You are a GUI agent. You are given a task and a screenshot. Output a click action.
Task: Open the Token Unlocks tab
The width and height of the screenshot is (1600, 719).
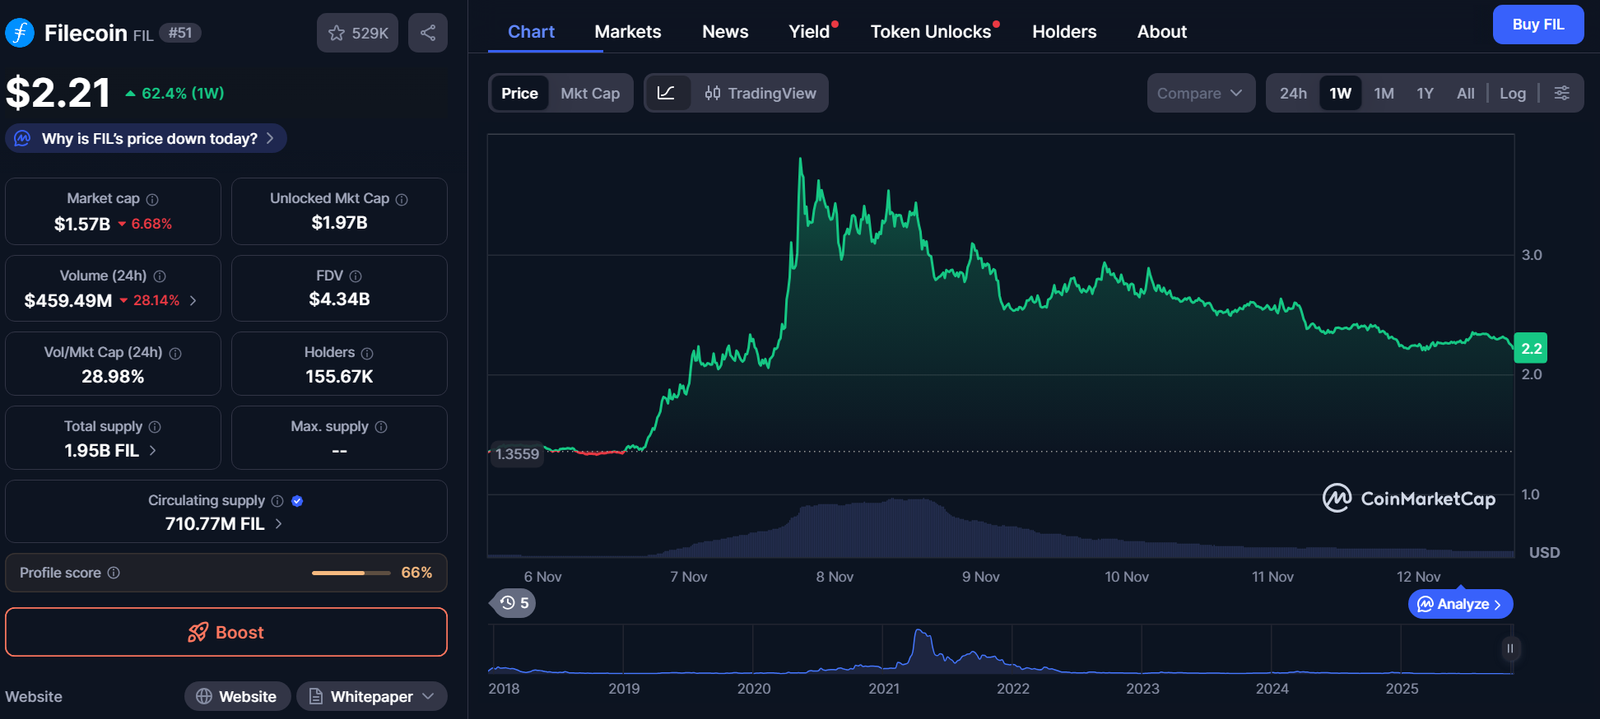coord(930,32)
